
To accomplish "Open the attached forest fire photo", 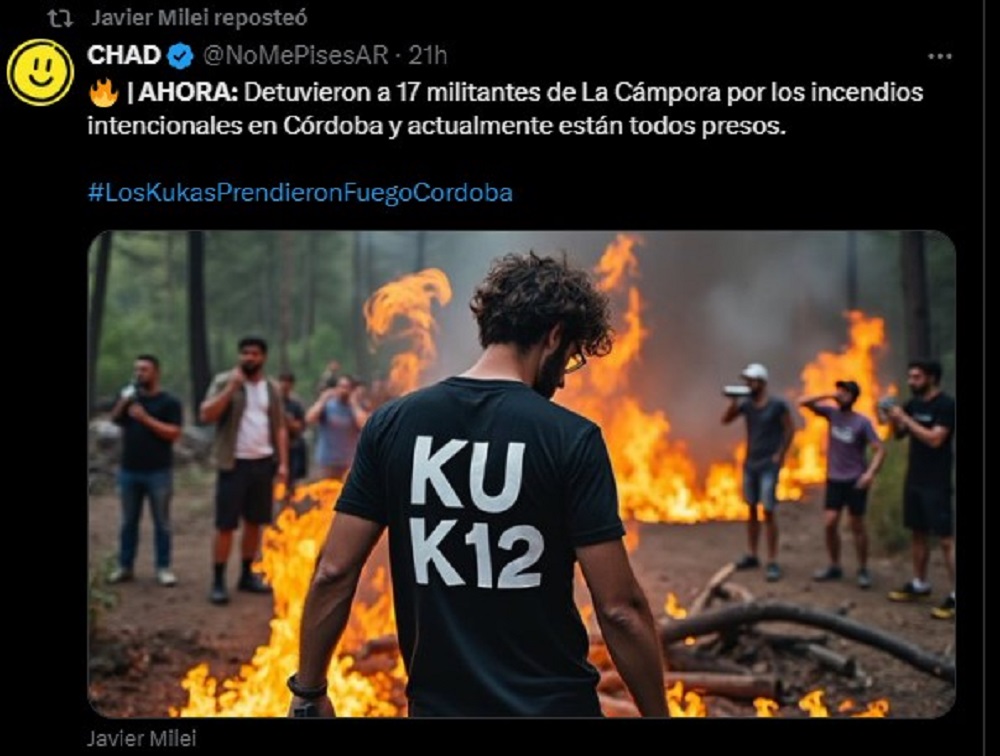I will tap(521, 473).
